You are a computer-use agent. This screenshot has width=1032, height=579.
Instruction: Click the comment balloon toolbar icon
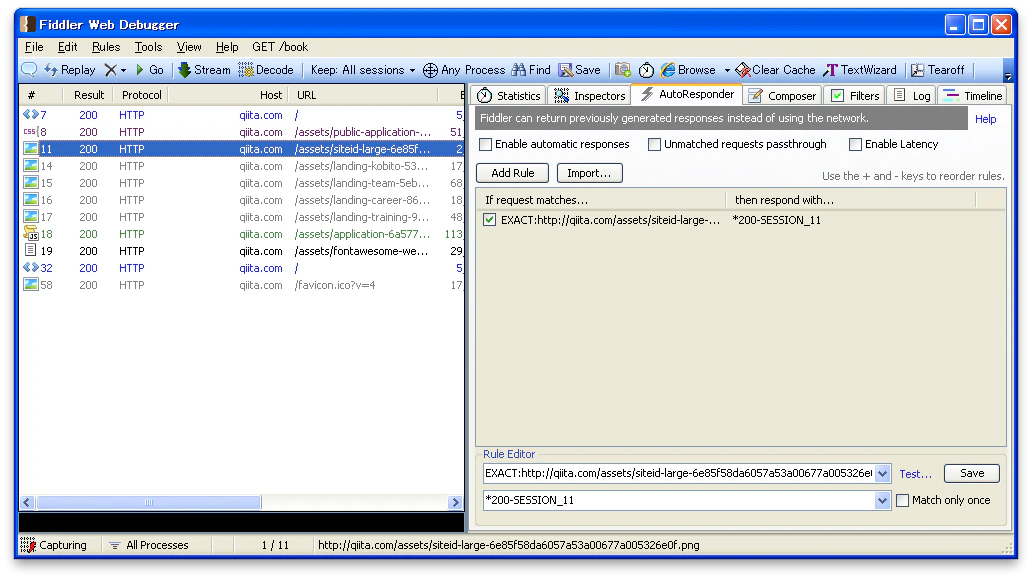pyautogui.click(x=29, y=70)
